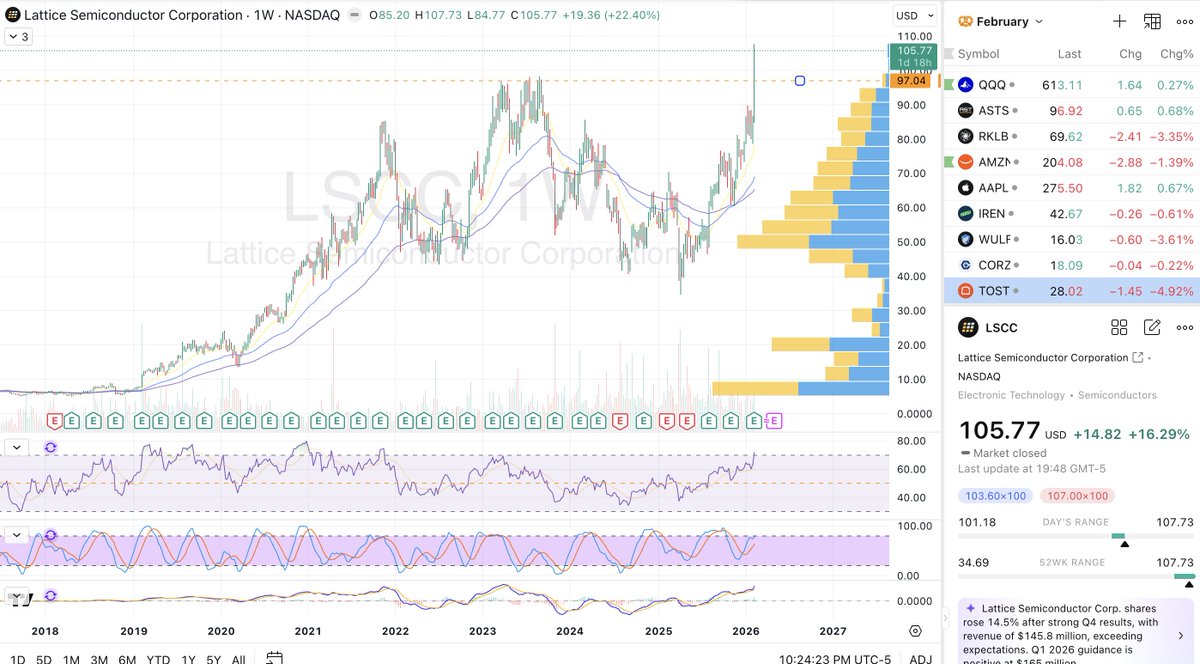Expand the indicators list showing 3
The image size is (1200, 664).
click(x=18, y=35)
